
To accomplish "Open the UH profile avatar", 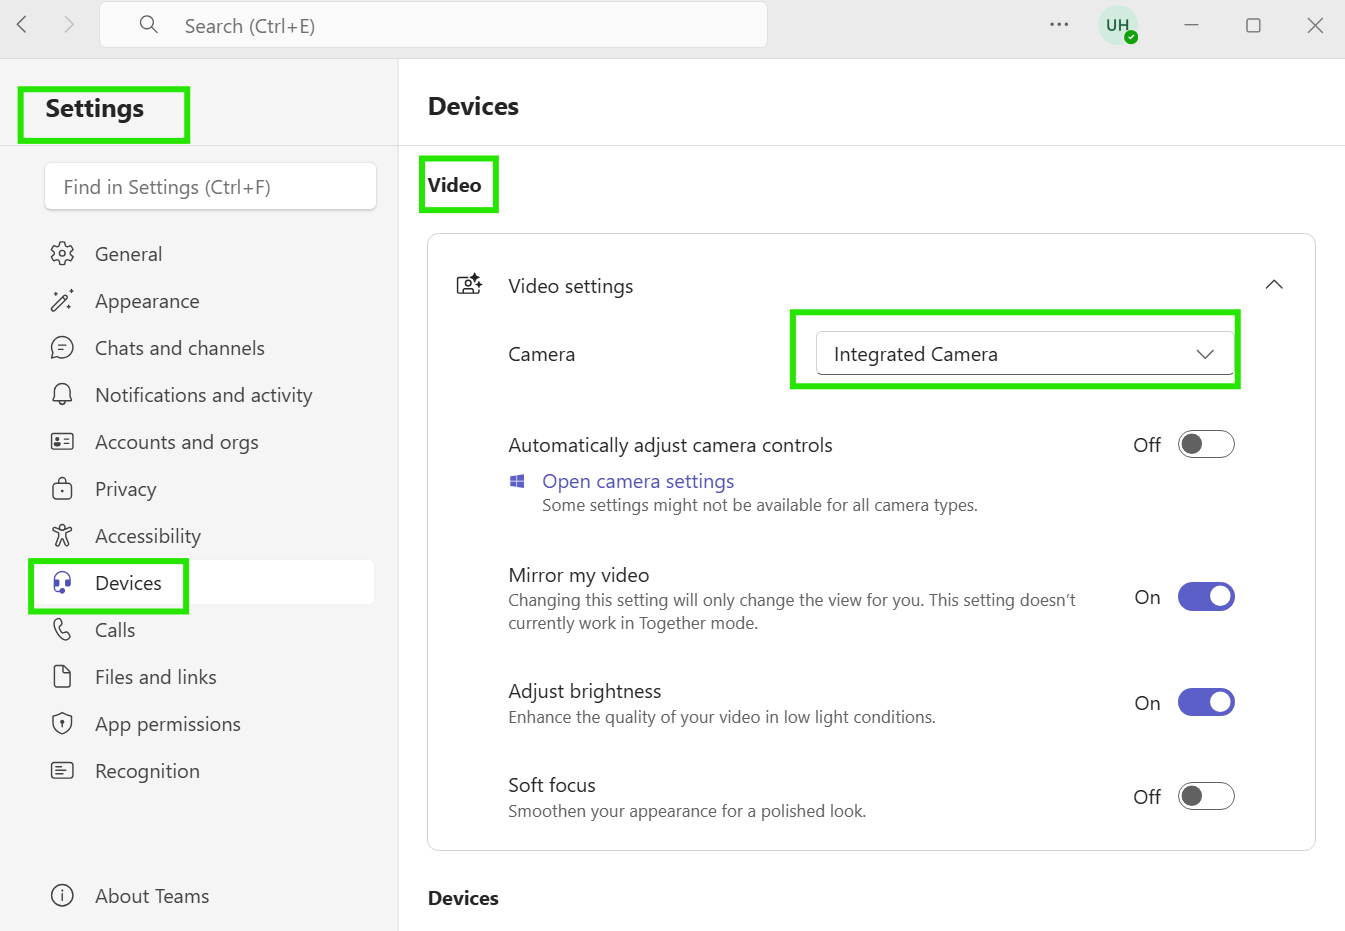I will tap(1118, 25).
